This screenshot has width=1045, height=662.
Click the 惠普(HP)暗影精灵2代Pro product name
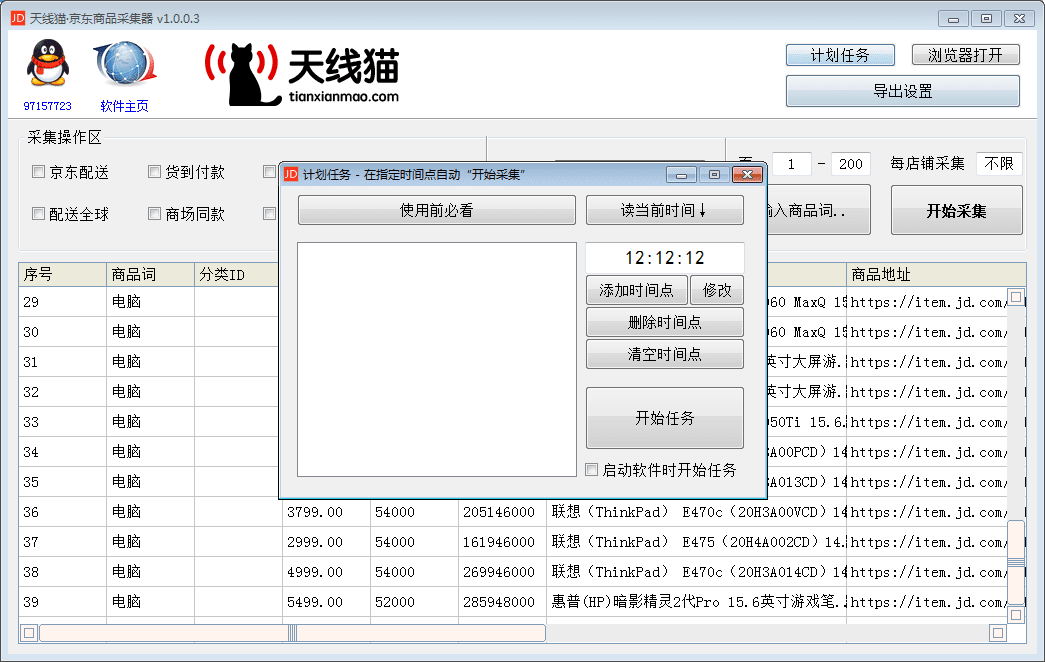point(696,602)
